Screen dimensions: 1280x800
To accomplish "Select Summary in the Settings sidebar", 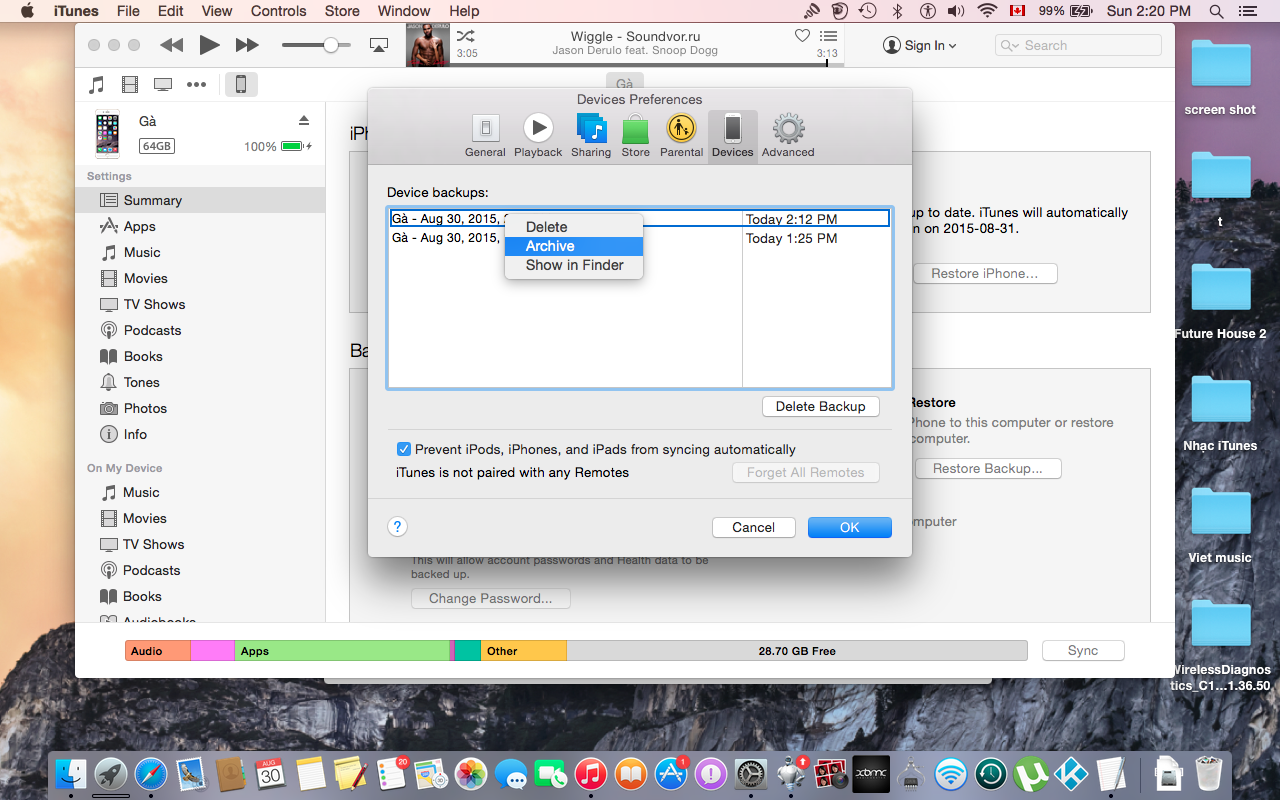I will [x=200, y=200].
